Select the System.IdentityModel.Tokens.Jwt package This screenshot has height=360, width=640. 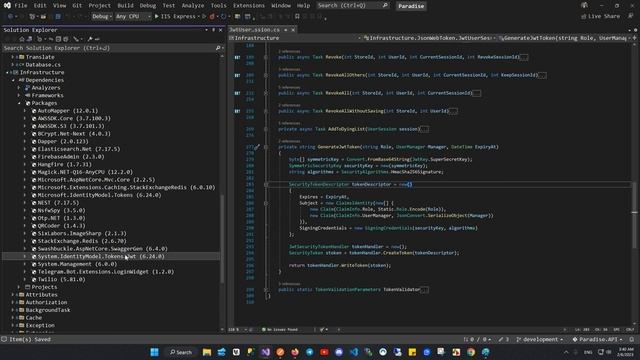pyautogui.click(x=101, y=256)
